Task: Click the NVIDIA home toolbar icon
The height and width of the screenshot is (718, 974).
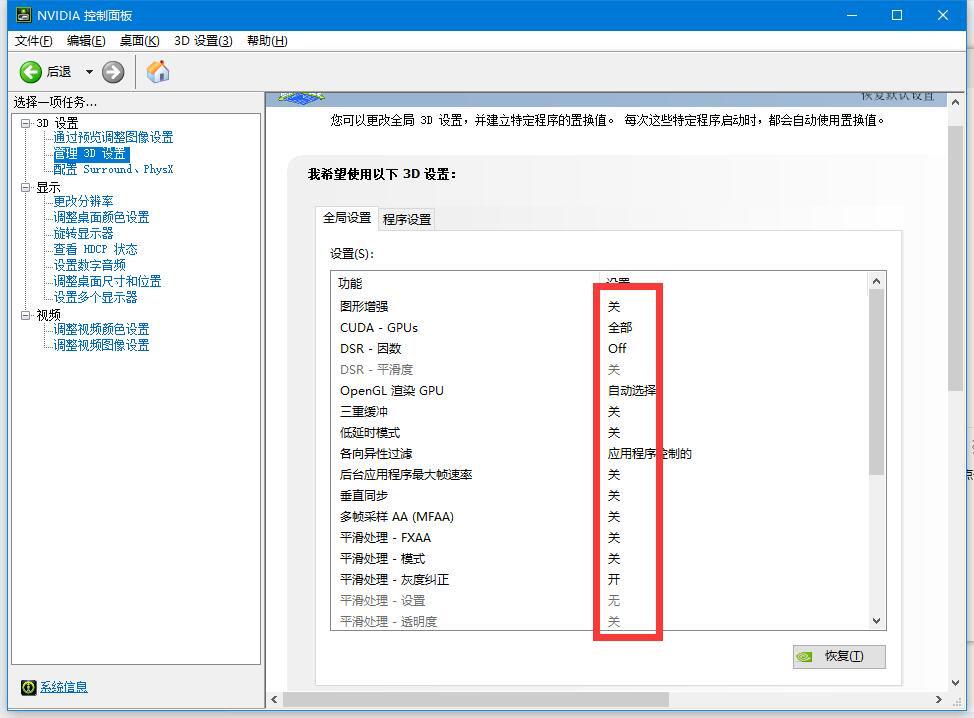Action: click(156, 71)
